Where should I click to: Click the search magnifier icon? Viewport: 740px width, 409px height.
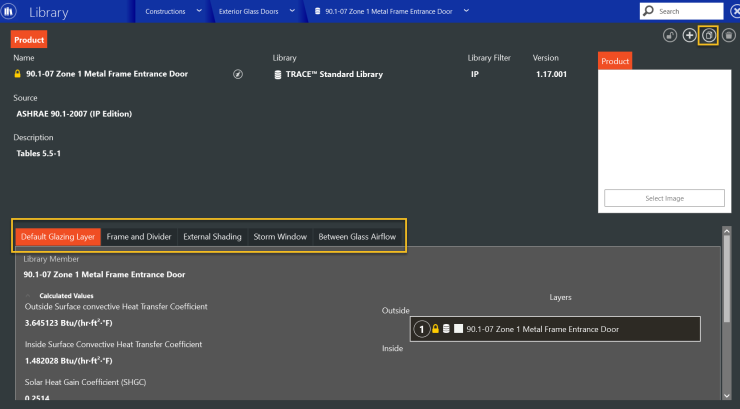click(649, 11)
